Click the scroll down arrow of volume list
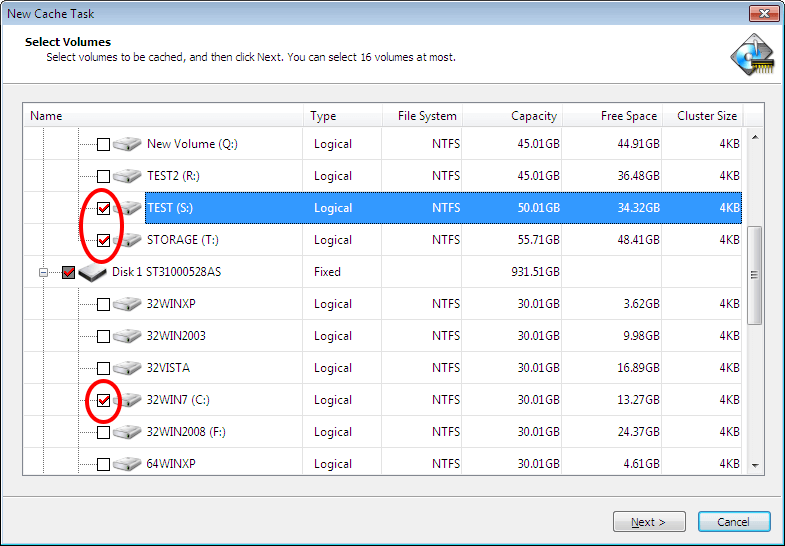The image size is (785, 546). tap(755, 465)
